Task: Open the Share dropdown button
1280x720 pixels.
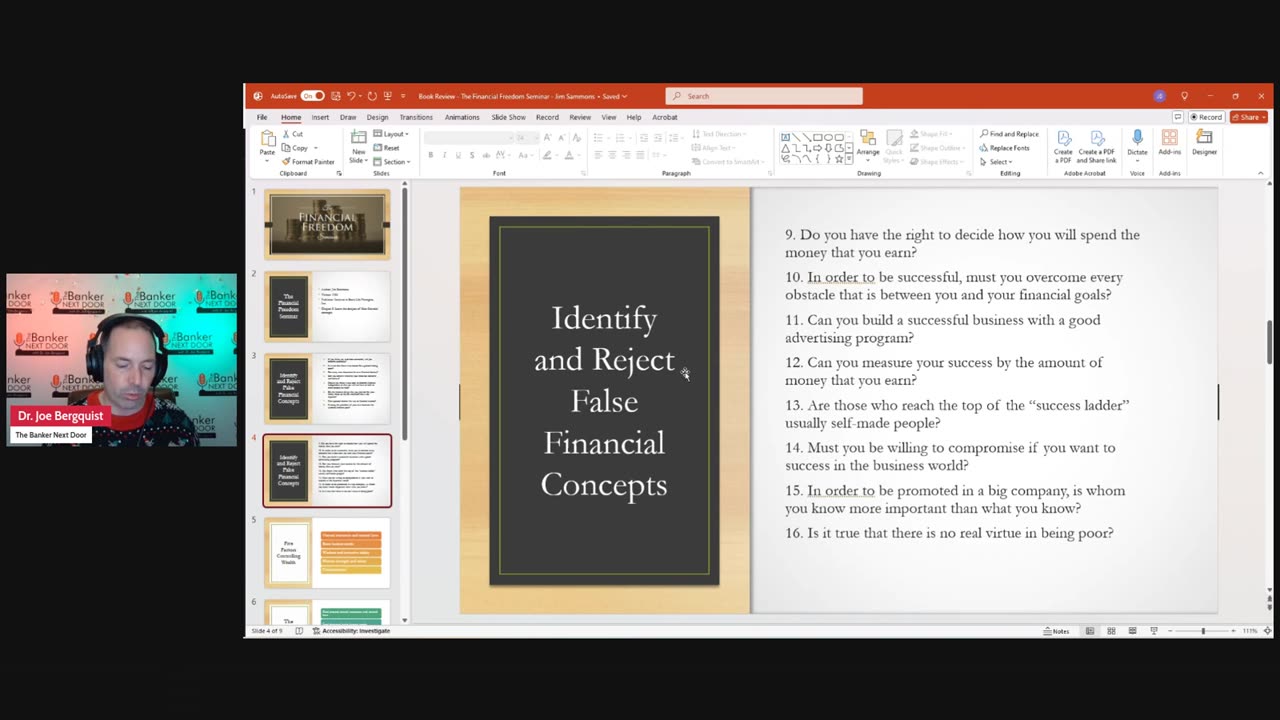Action: click(1249, 117)
